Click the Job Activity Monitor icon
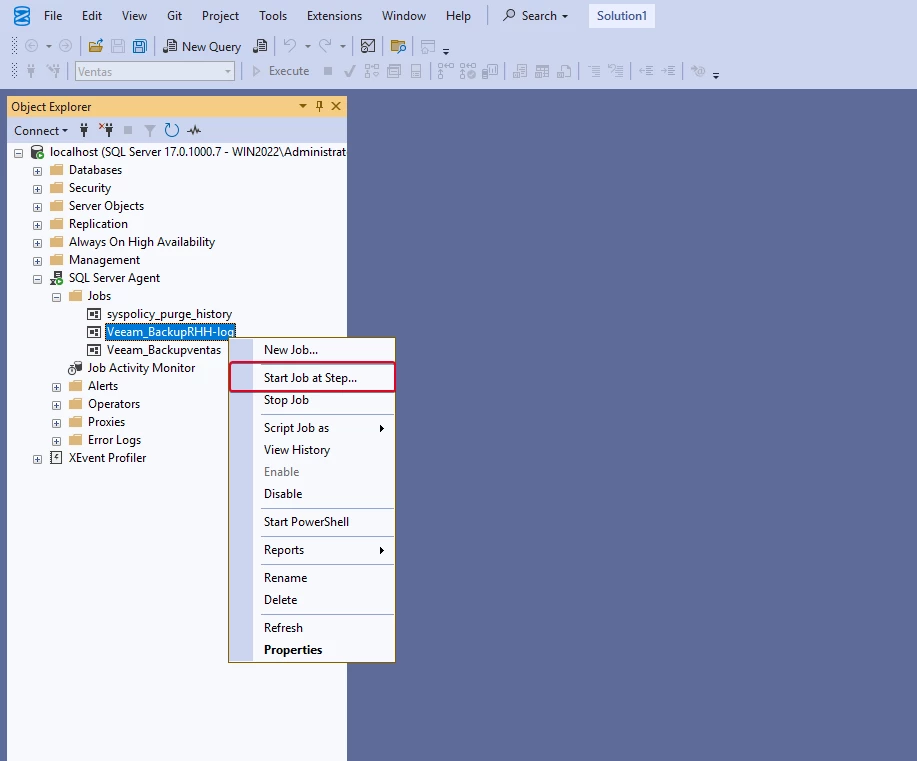 (75, 368)
